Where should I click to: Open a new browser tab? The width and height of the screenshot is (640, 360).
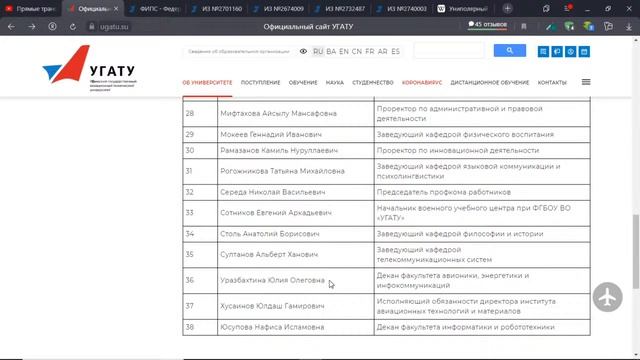point(507,8)
